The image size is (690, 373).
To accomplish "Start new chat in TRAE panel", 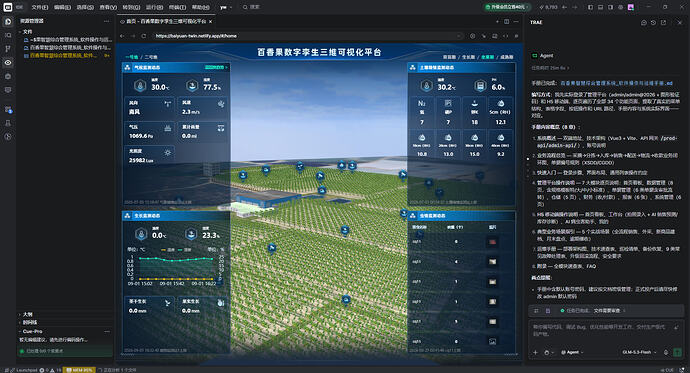I will [644, 22].
